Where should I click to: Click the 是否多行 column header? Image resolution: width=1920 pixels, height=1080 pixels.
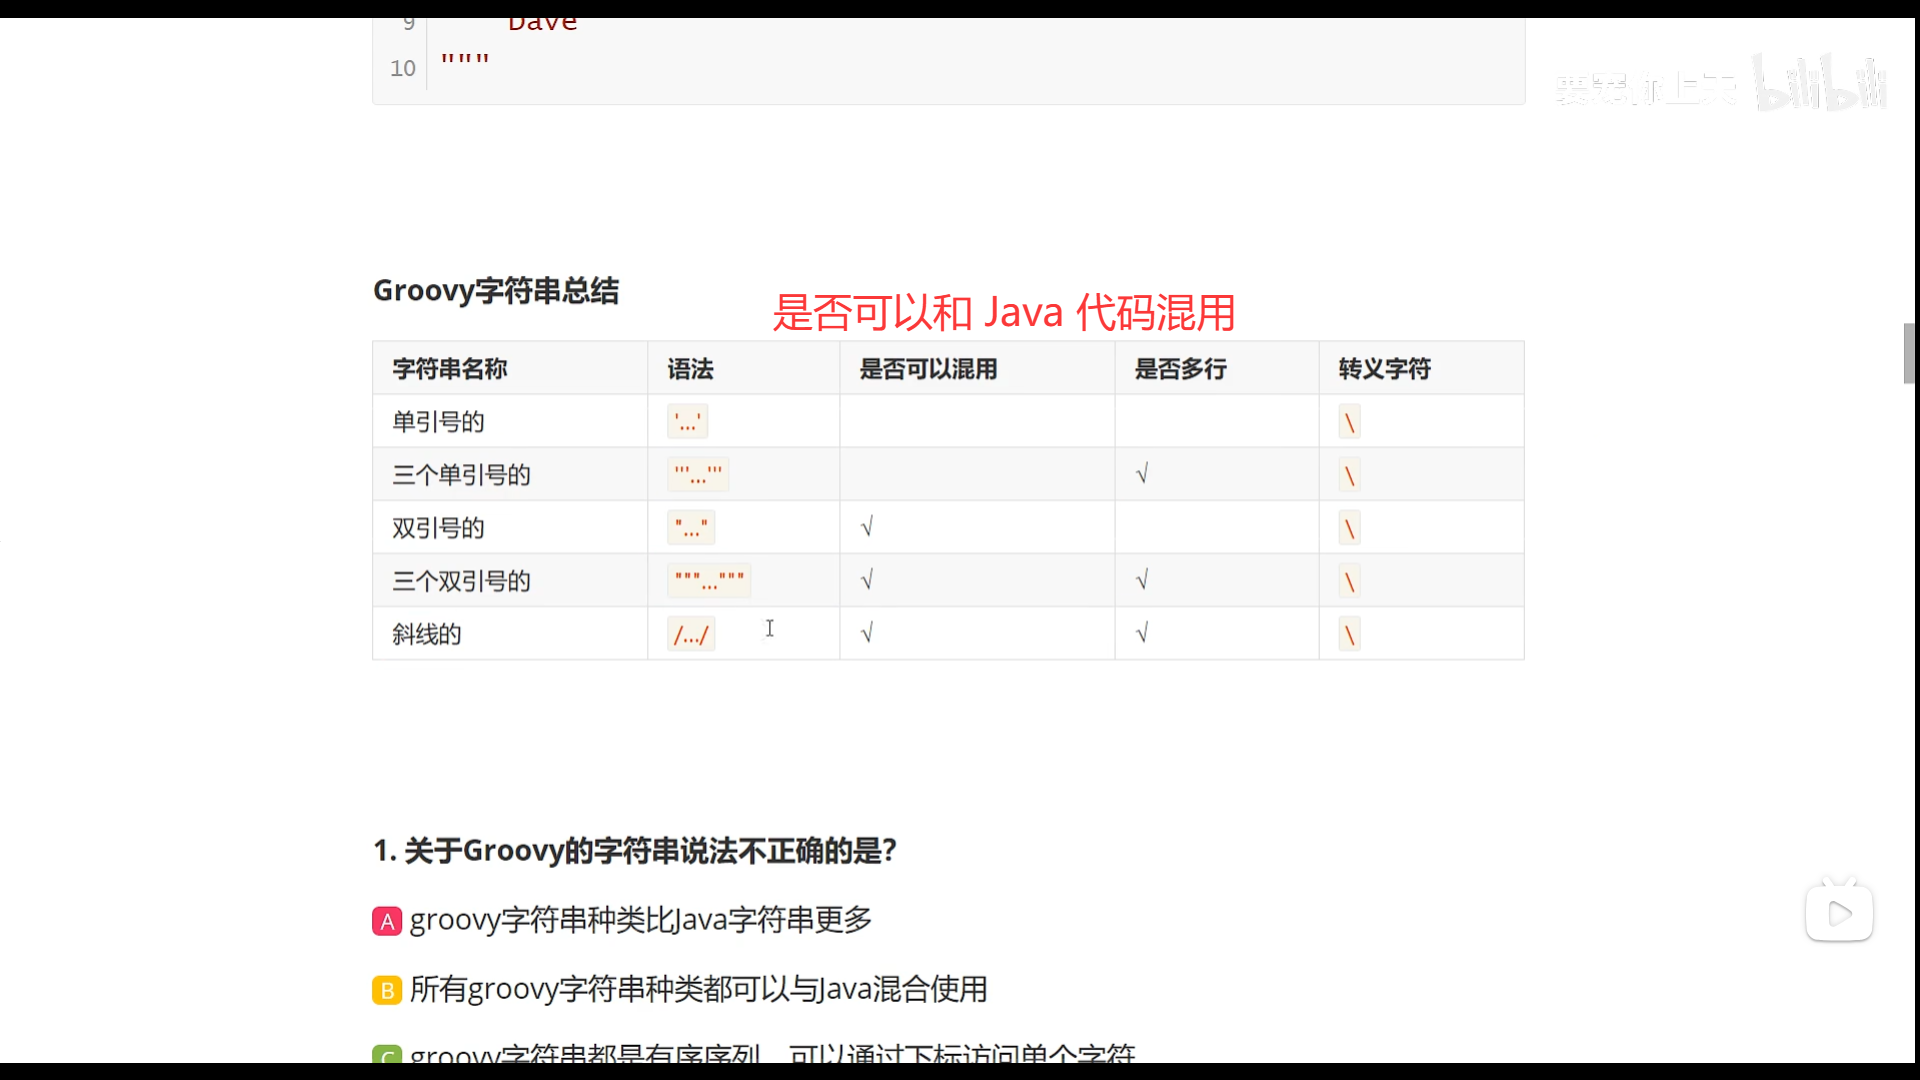pos(1180,369)
